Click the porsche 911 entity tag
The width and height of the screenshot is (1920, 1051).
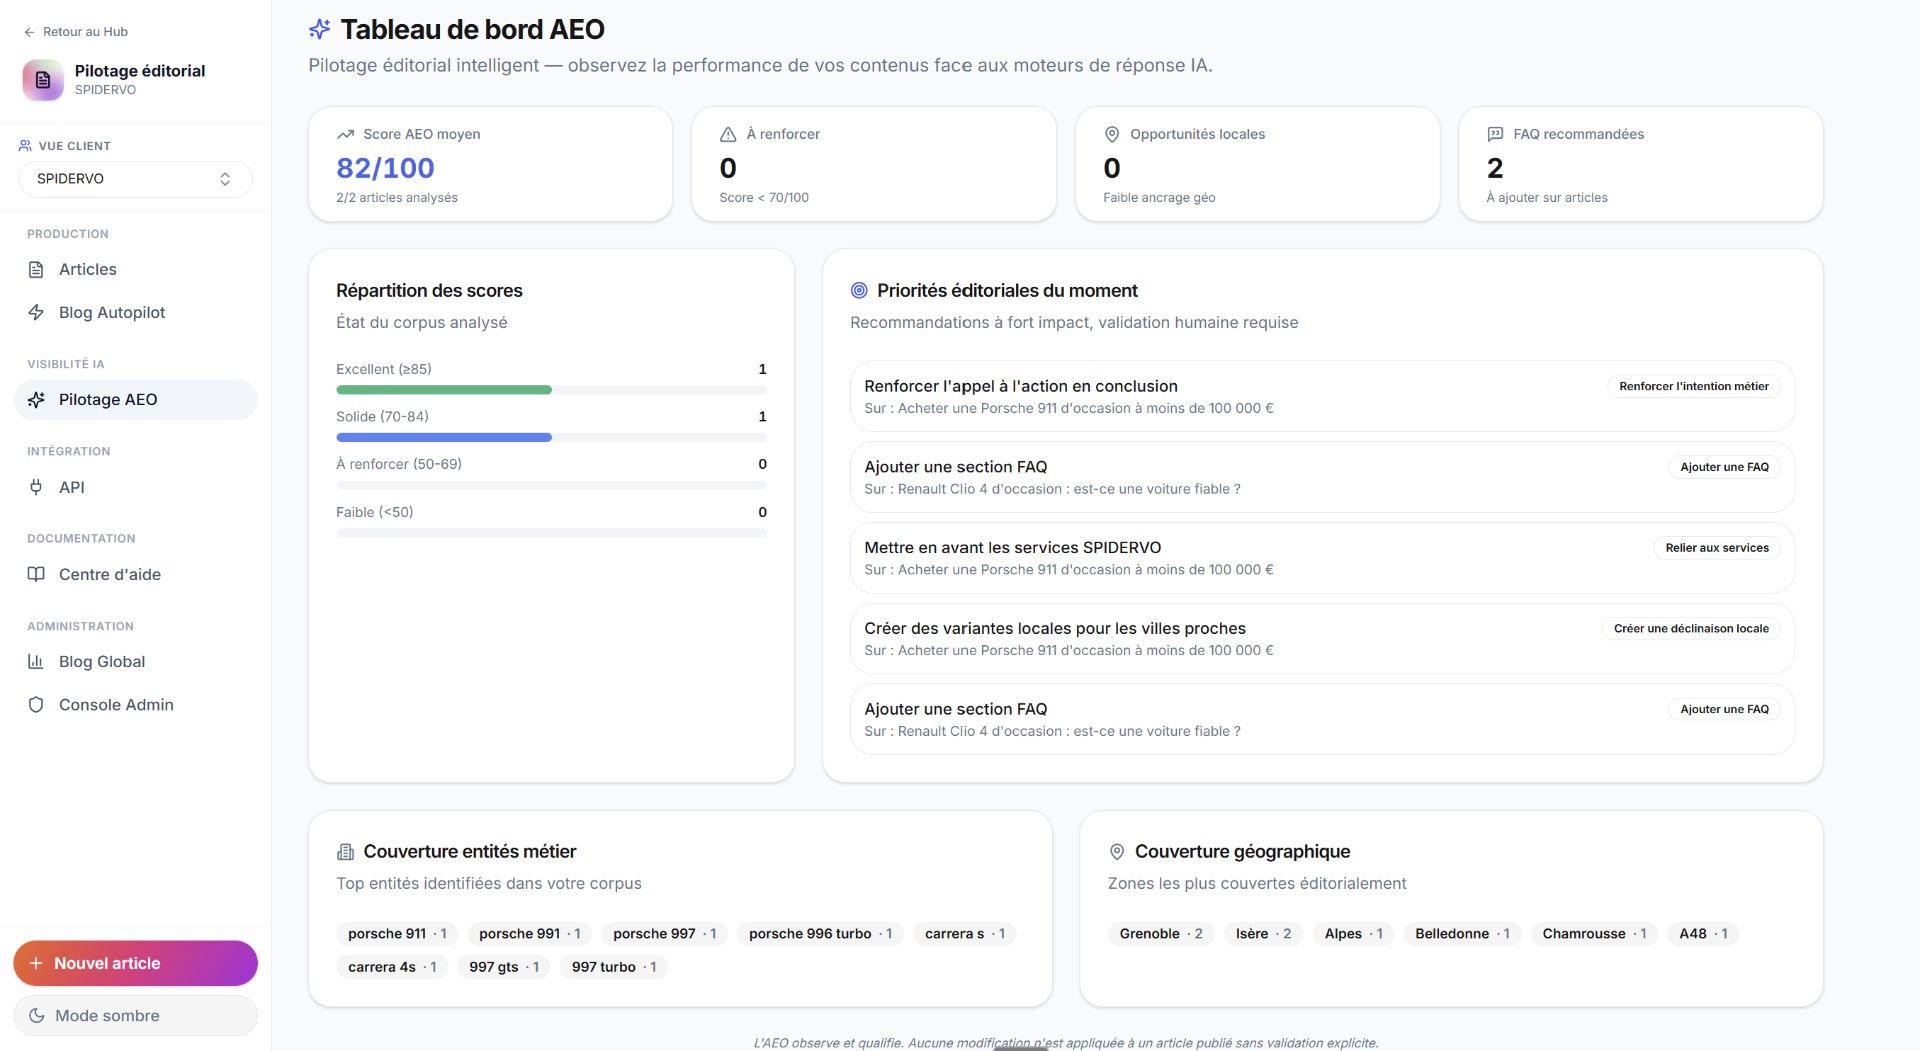point(397,934)
